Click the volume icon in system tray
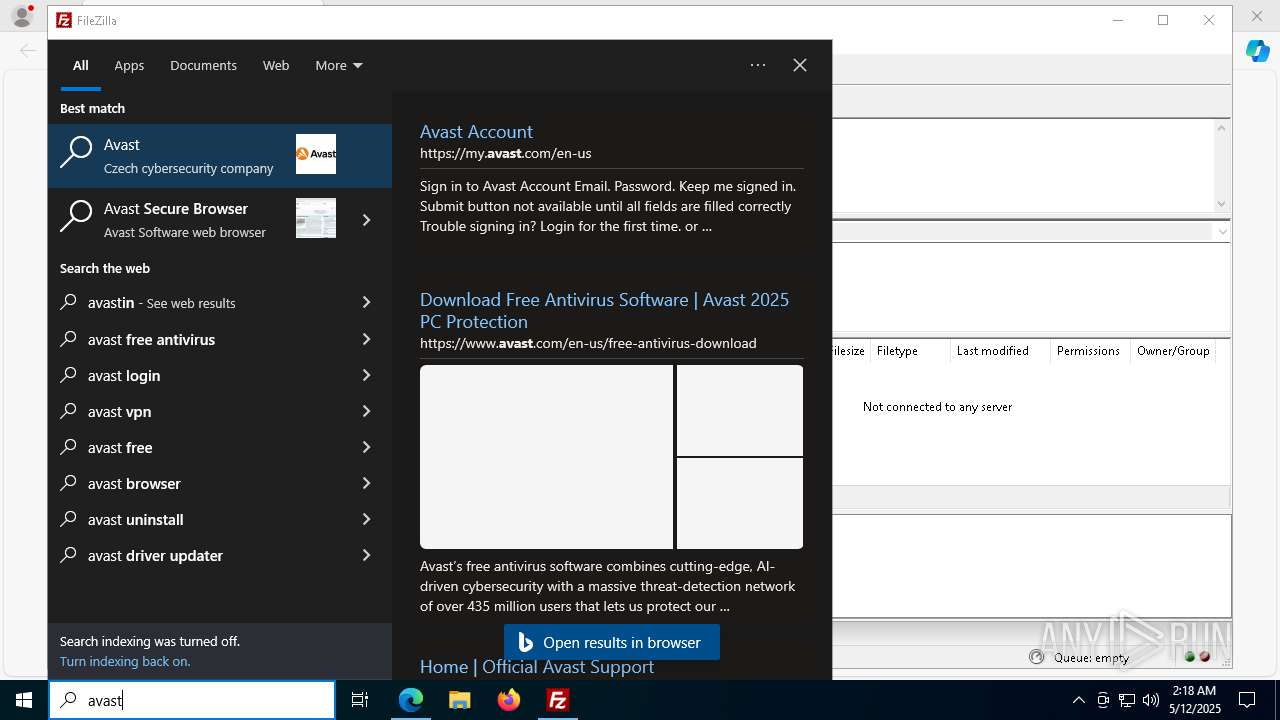The width and height of the screenshot is (1280, 720). 1151,700
